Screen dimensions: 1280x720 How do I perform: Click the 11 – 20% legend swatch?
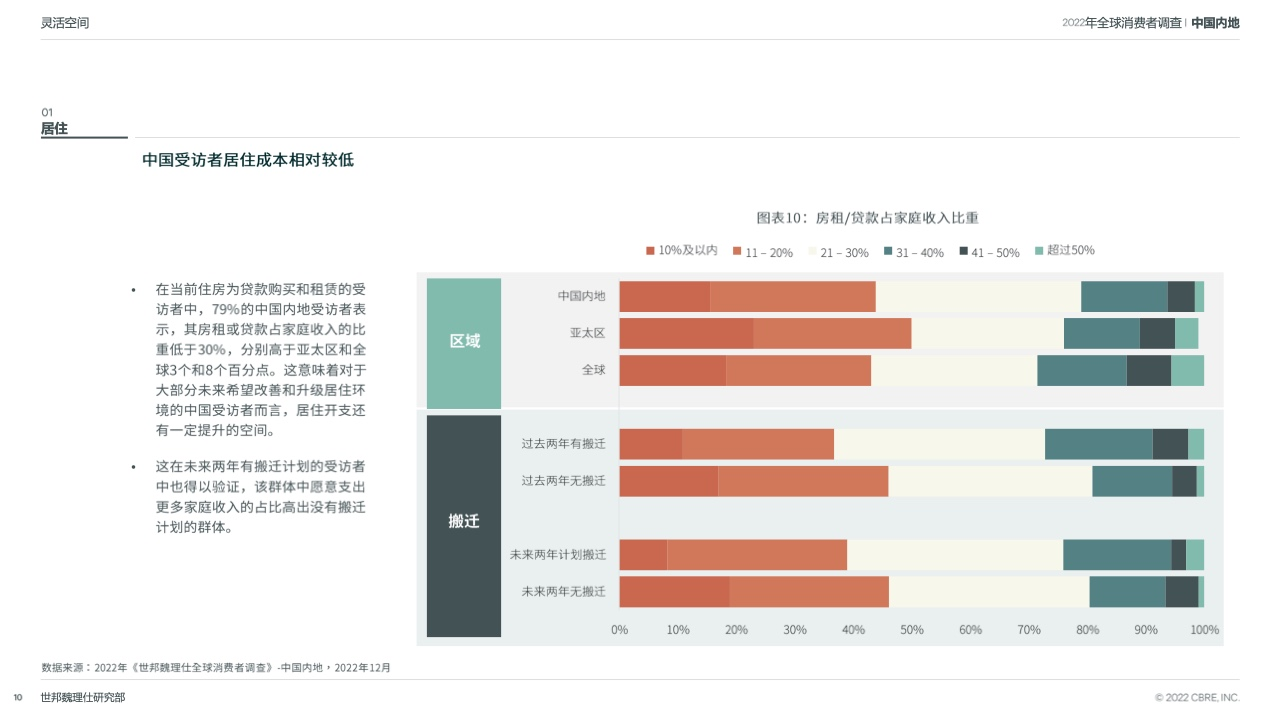coord(737,251)
